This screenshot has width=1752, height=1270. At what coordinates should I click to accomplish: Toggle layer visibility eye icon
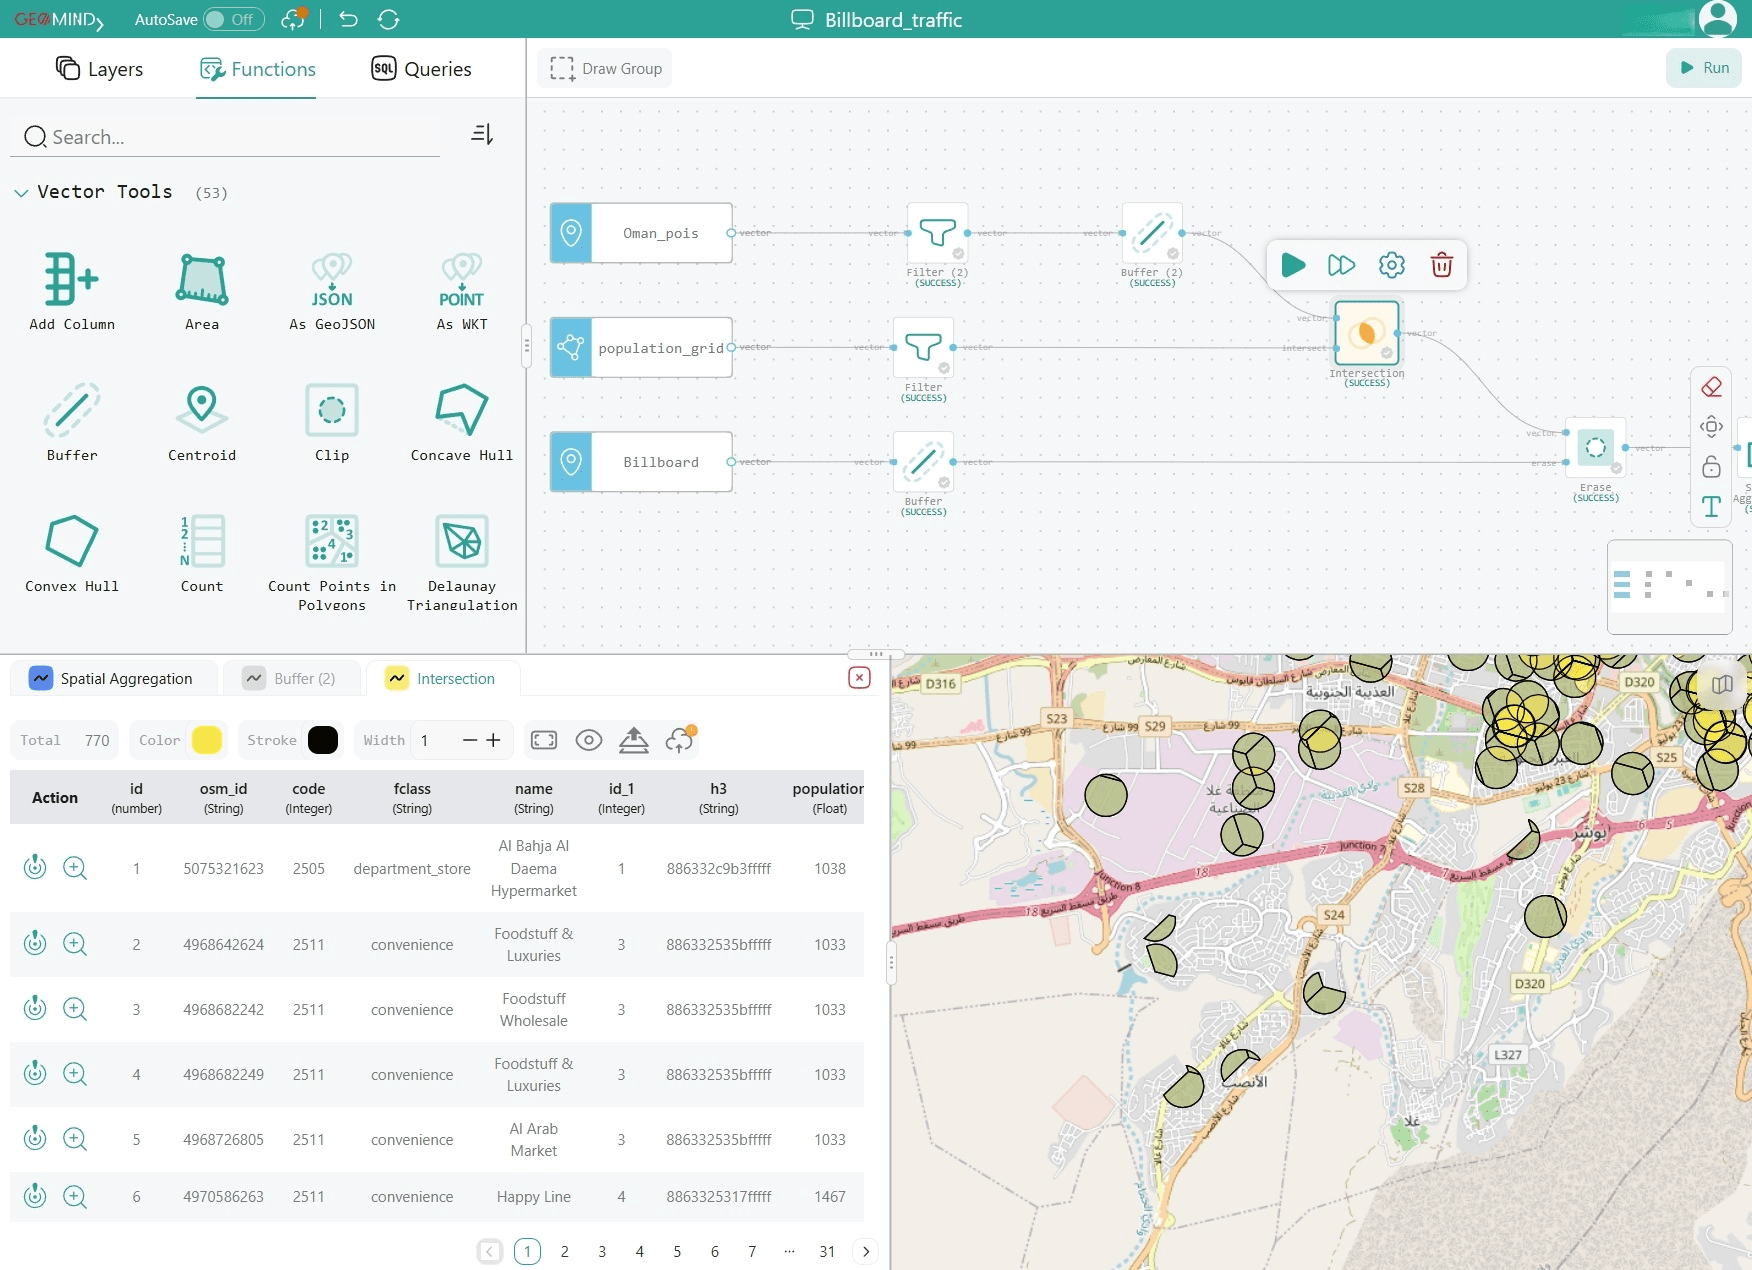pyautogui.click(x=589, y=740)
